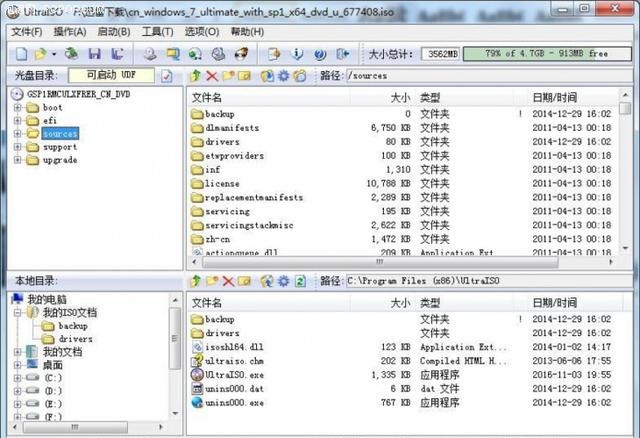Click rename icon in local directory toolbar
The image size is (640, 438).
244,281
